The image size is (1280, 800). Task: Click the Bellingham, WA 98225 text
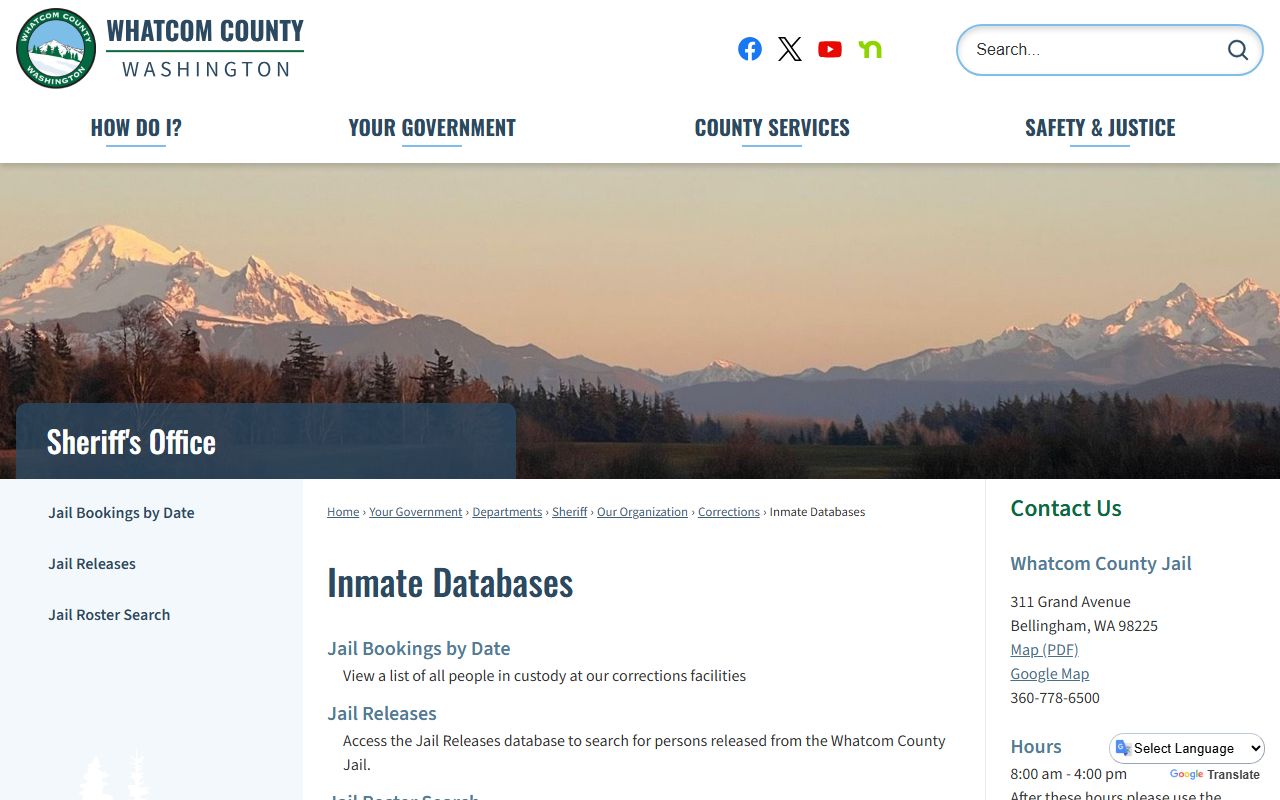click(x=1084, y=626)
